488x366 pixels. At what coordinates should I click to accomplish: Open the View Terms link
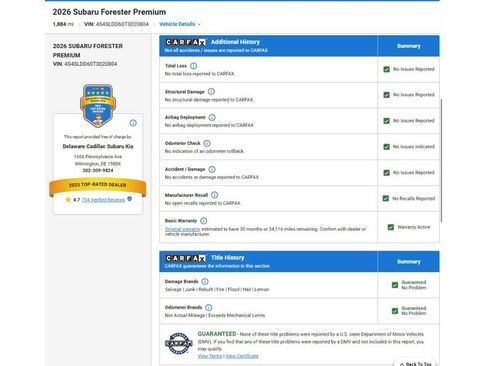click(210, 356)
